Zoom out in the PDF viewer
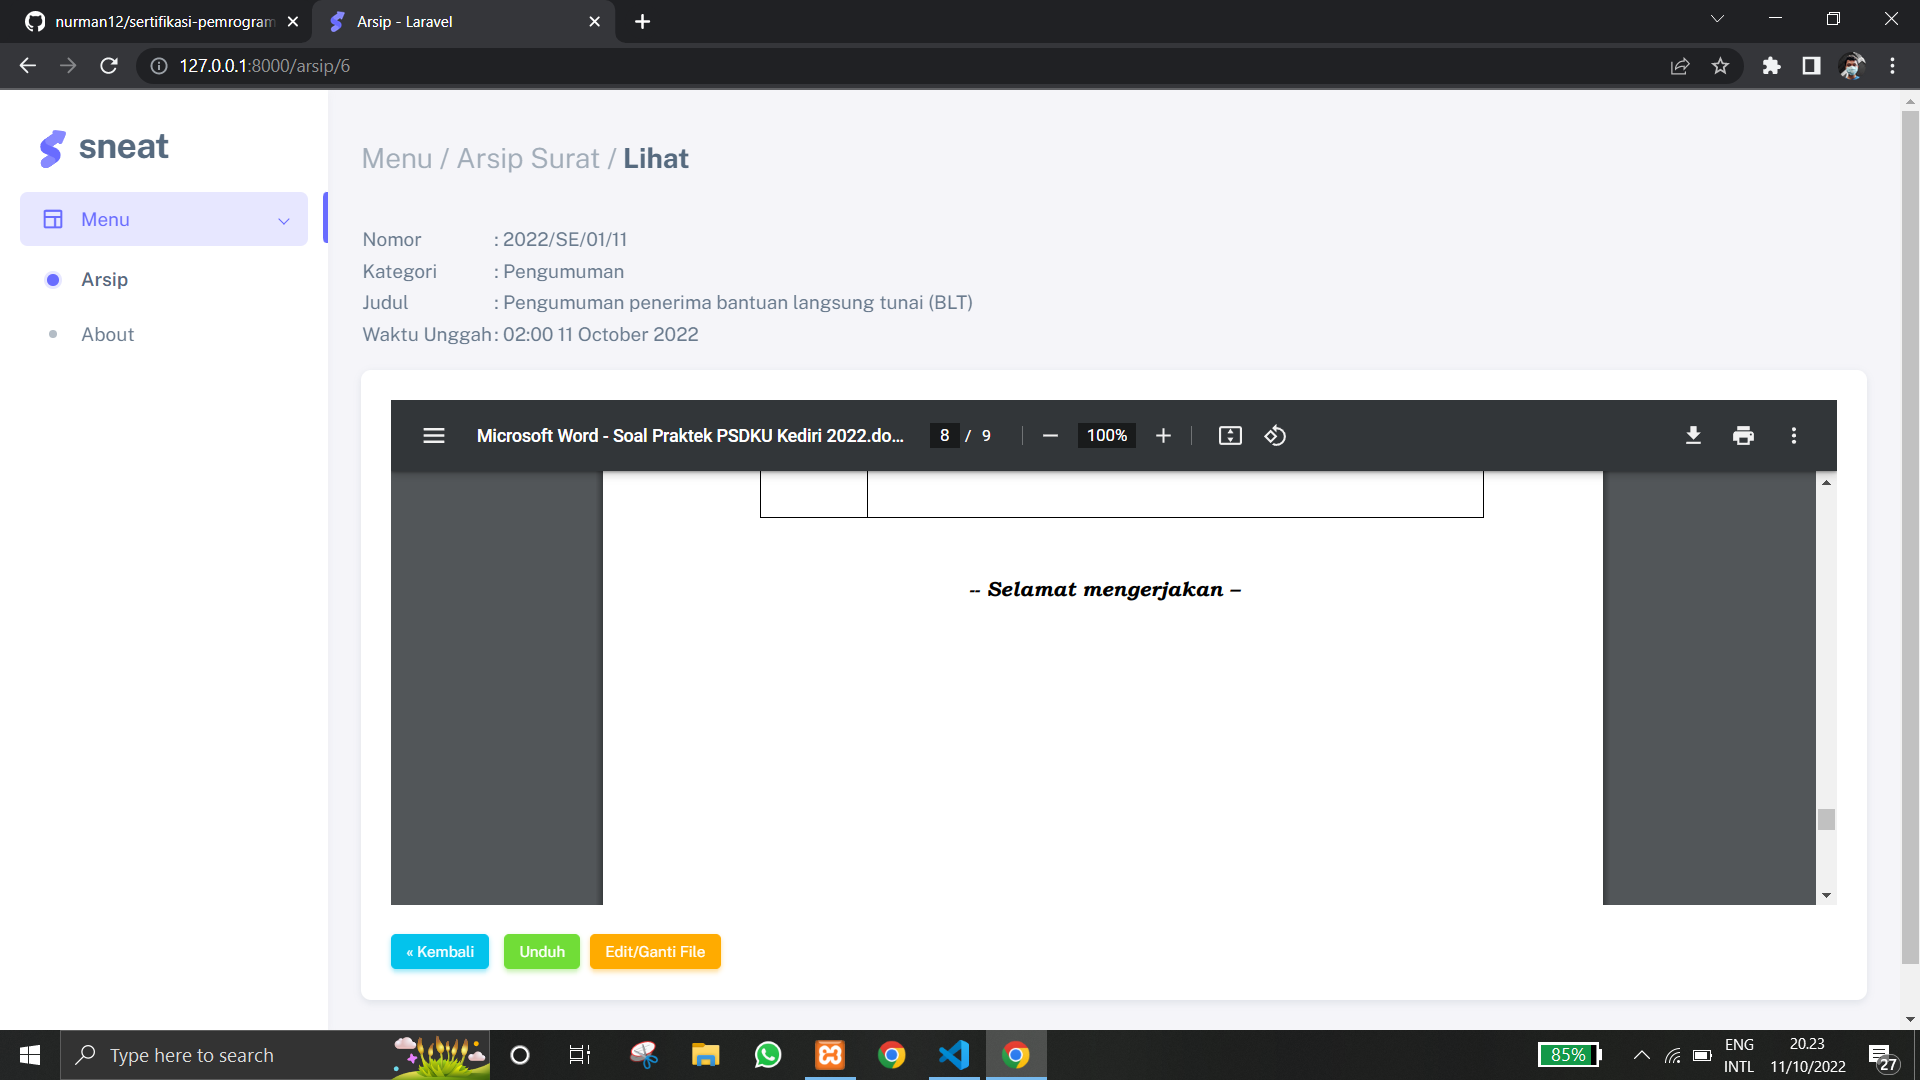The image size is (1920, 1080). [x=1050, y=435]
